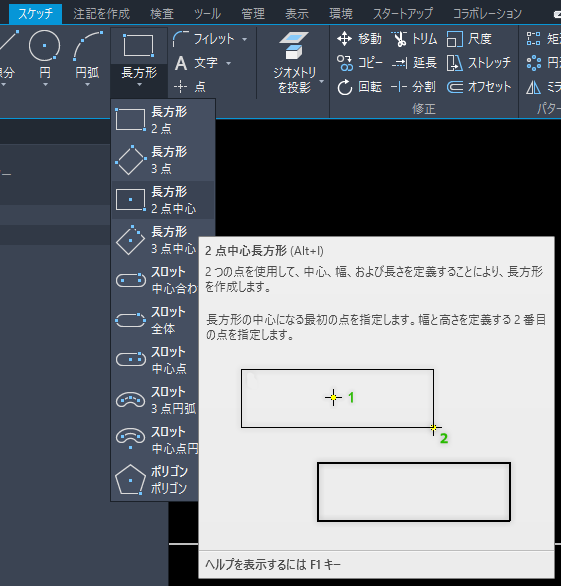This screenshot has width=561, height=586.
Task: Choose Polygon (ポリゴン) from the dropdown
Action: click(x=155, y=480)
